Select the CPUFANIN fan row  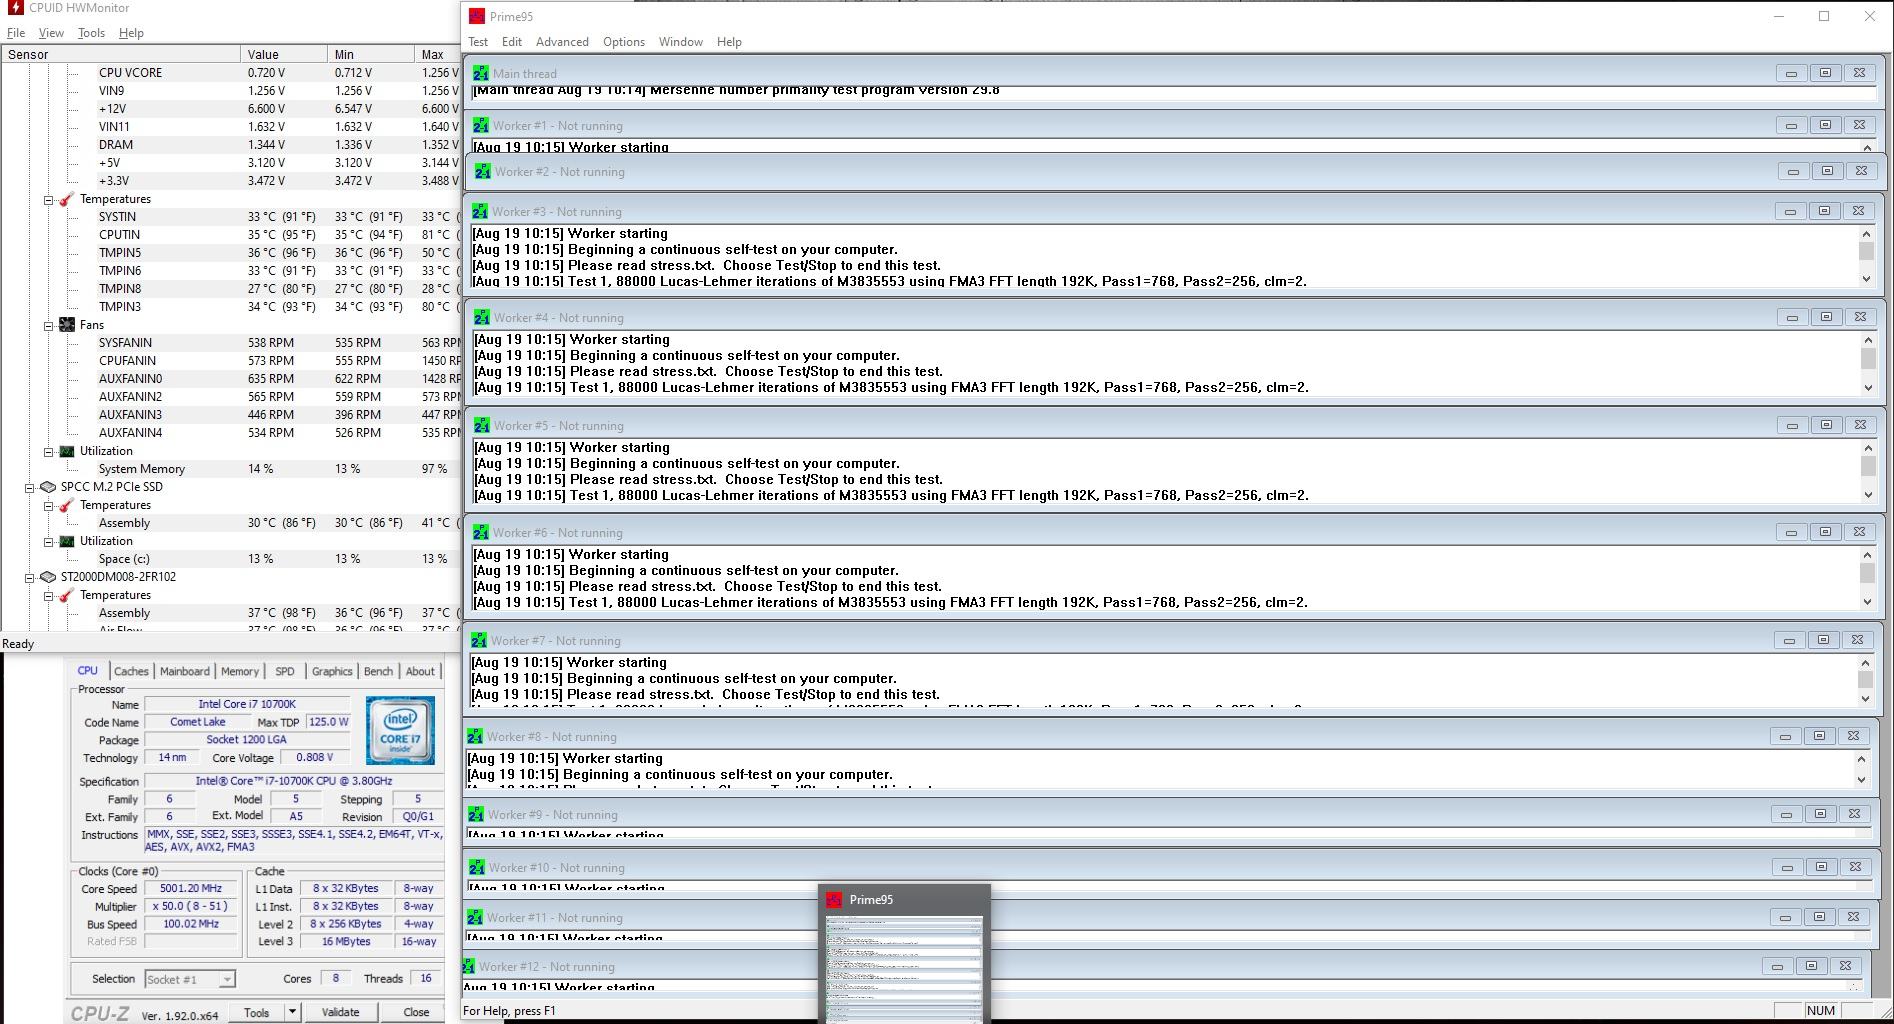pos(231,361)
